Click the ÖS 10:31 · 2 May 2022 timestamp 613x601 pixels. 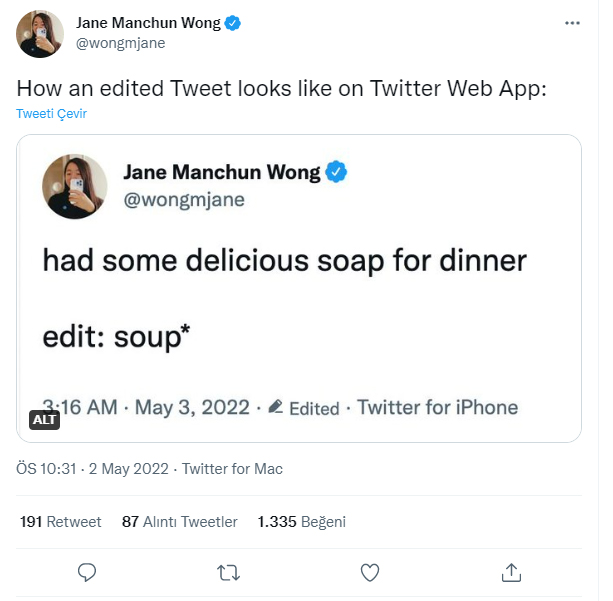click(94, 469)
